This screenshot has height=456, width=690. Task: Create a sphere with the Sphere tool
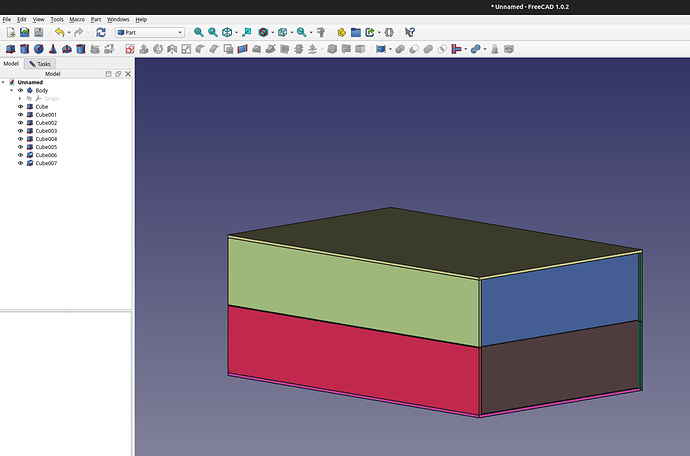[x=39, y=48]
